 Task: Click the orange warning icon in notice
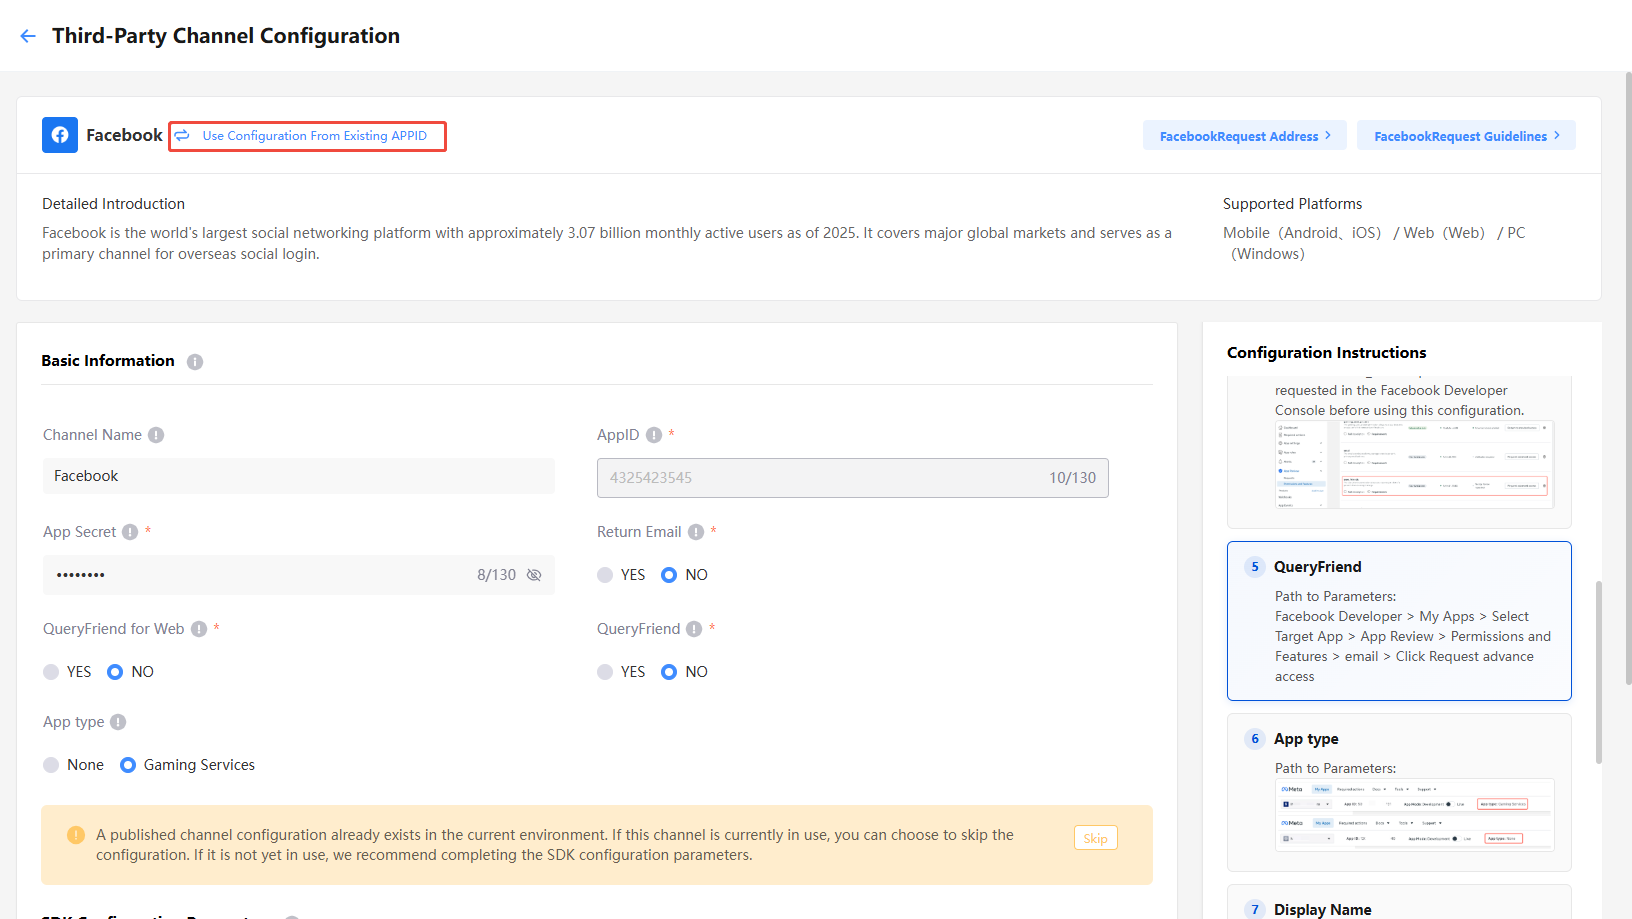click(x=76, y=835)
